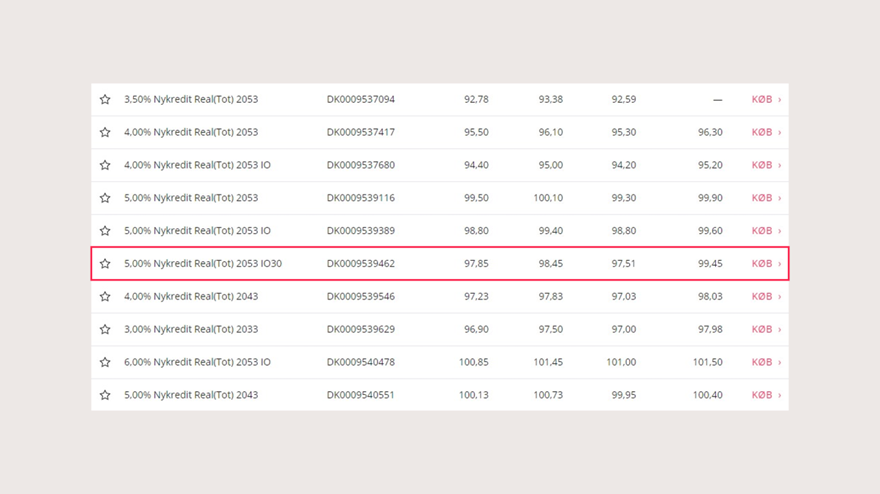The height and width of the screenshot is (494, 880).
Task: Select bond name in DK0009539116 row
Action: point(191,198)
